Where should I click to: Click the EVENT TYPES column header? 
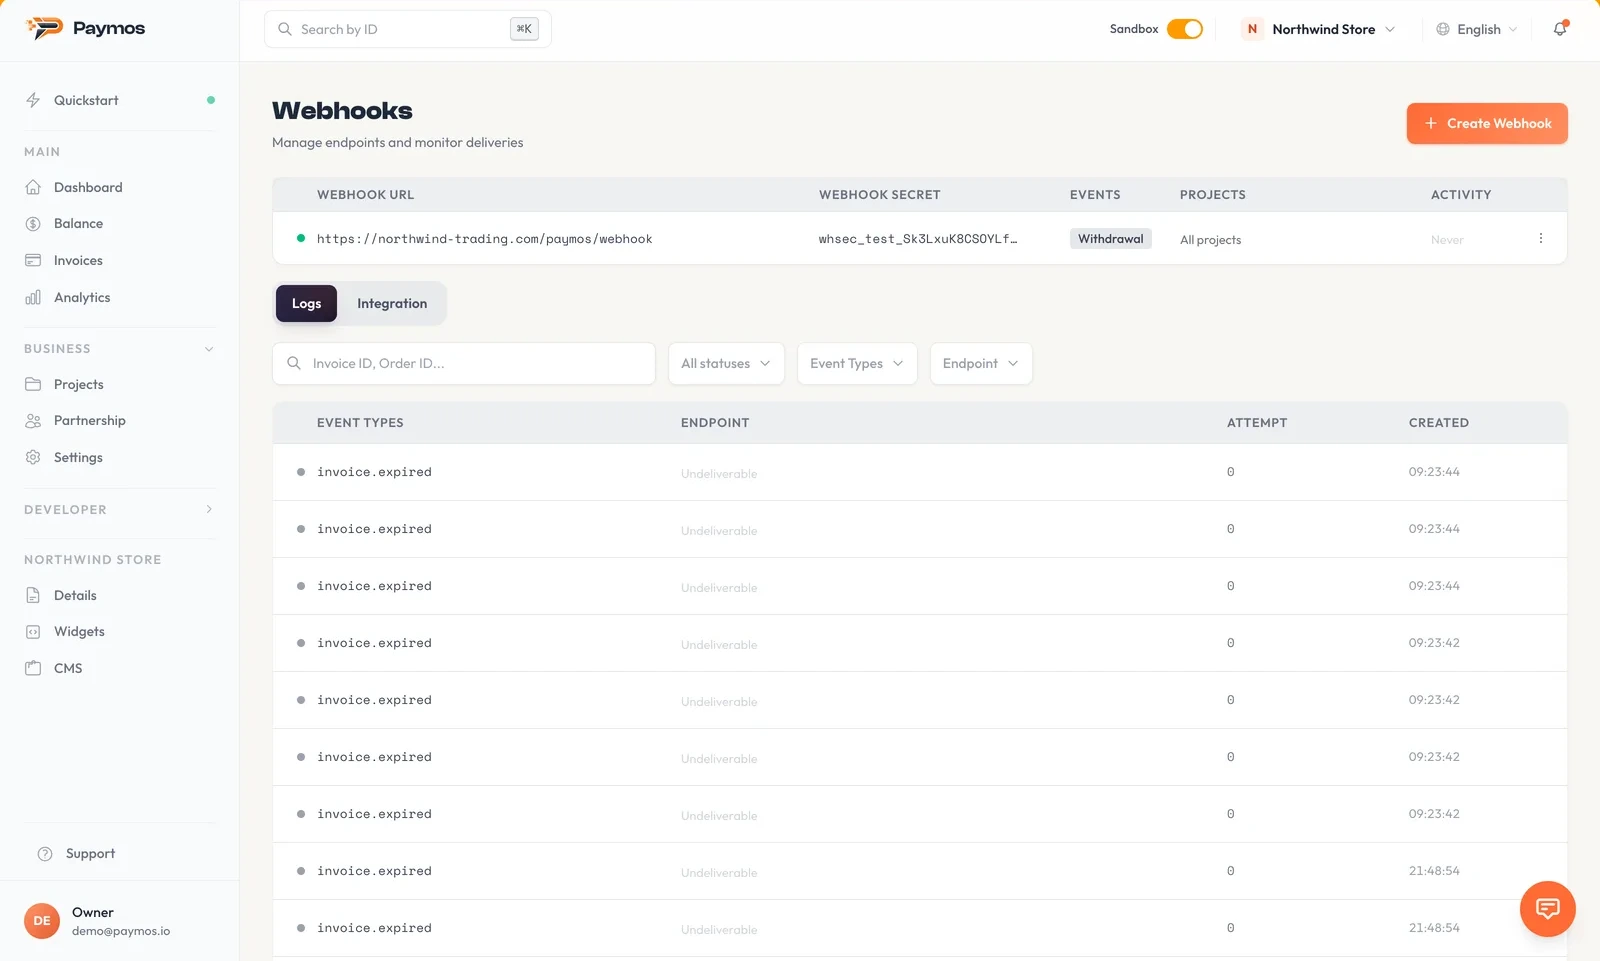point(360,423)
